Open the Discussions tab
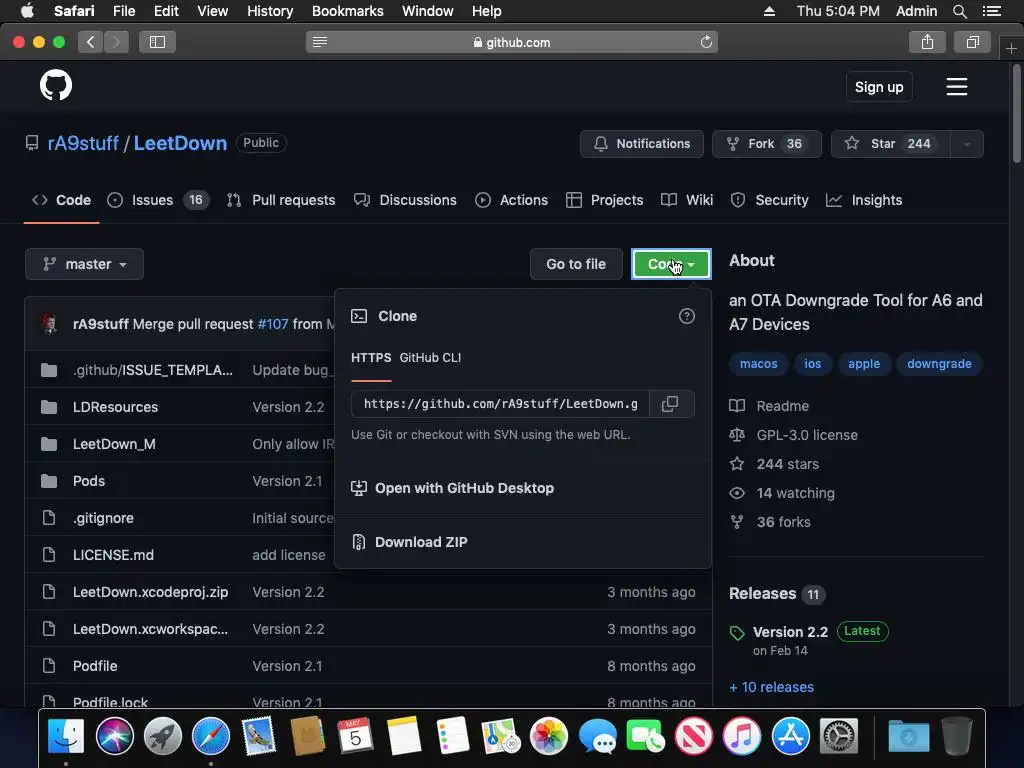 coord(405,200)
